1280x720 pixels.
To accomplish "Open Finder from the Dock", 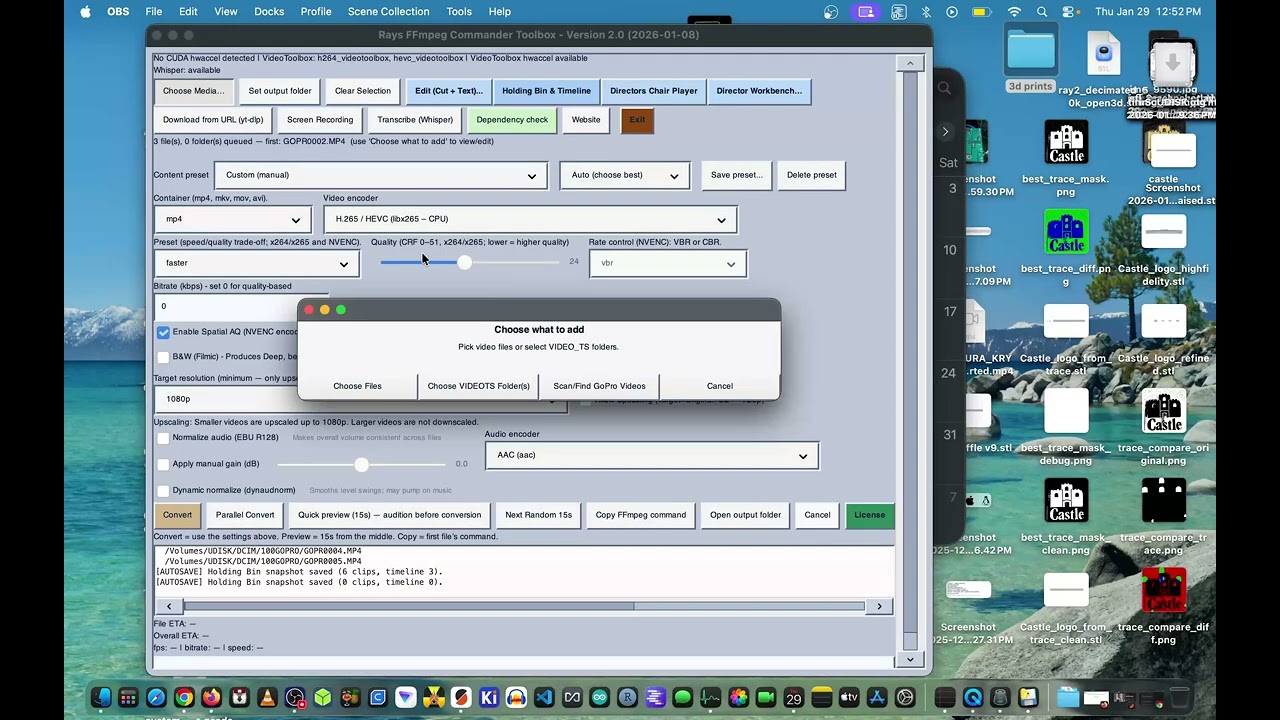I will point(101,697).
